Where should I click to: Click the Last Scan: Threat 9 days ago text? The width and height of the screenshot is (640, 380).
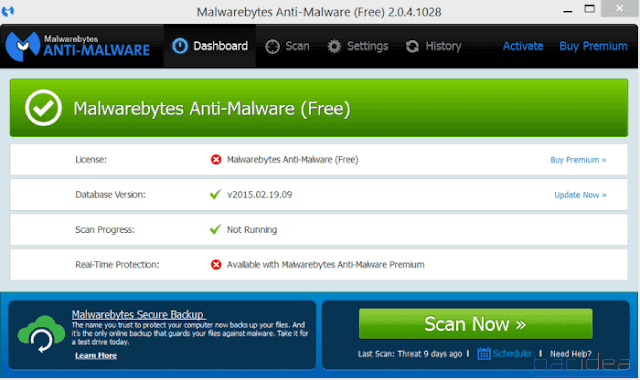pos(410,354)
